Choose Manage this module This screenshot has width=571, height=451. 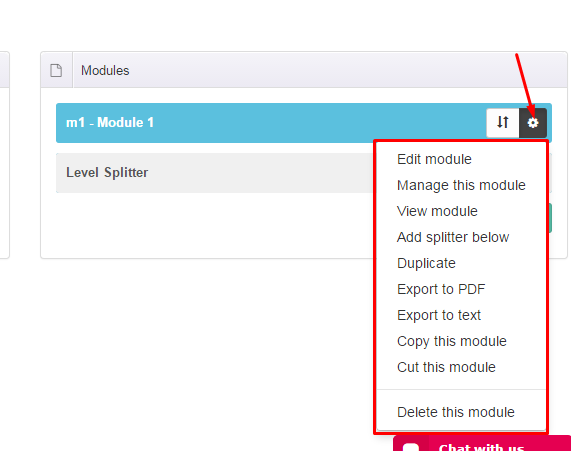[x=461, y=185]
